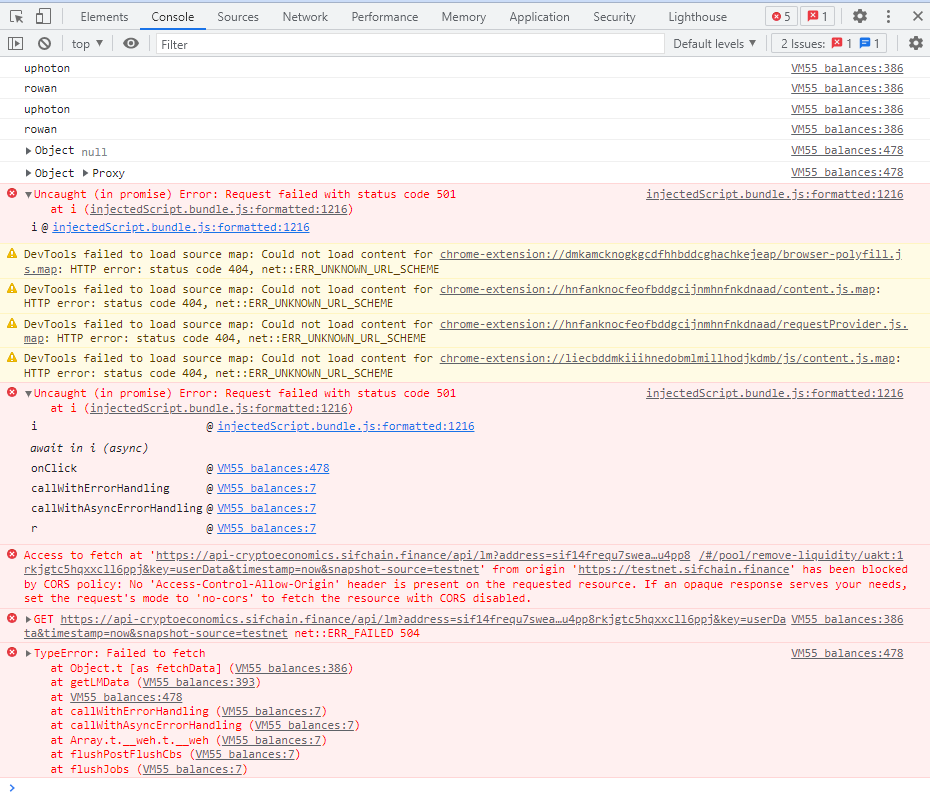Screen dimensions: 930x803
Task: Open the Sources tab
Action: (x=238, y=17)
